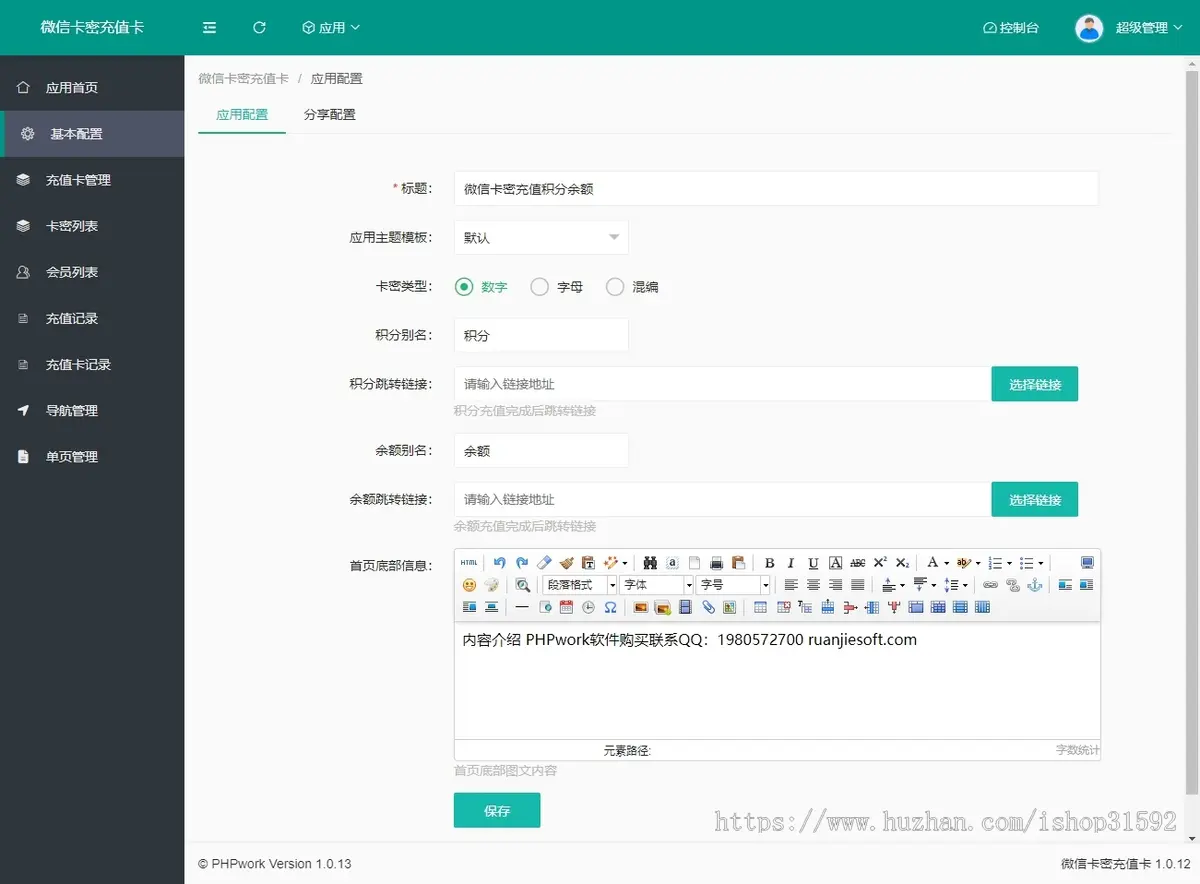Insert special character omega
This screenshot has height=884, width=1200.
click(610, 607)
